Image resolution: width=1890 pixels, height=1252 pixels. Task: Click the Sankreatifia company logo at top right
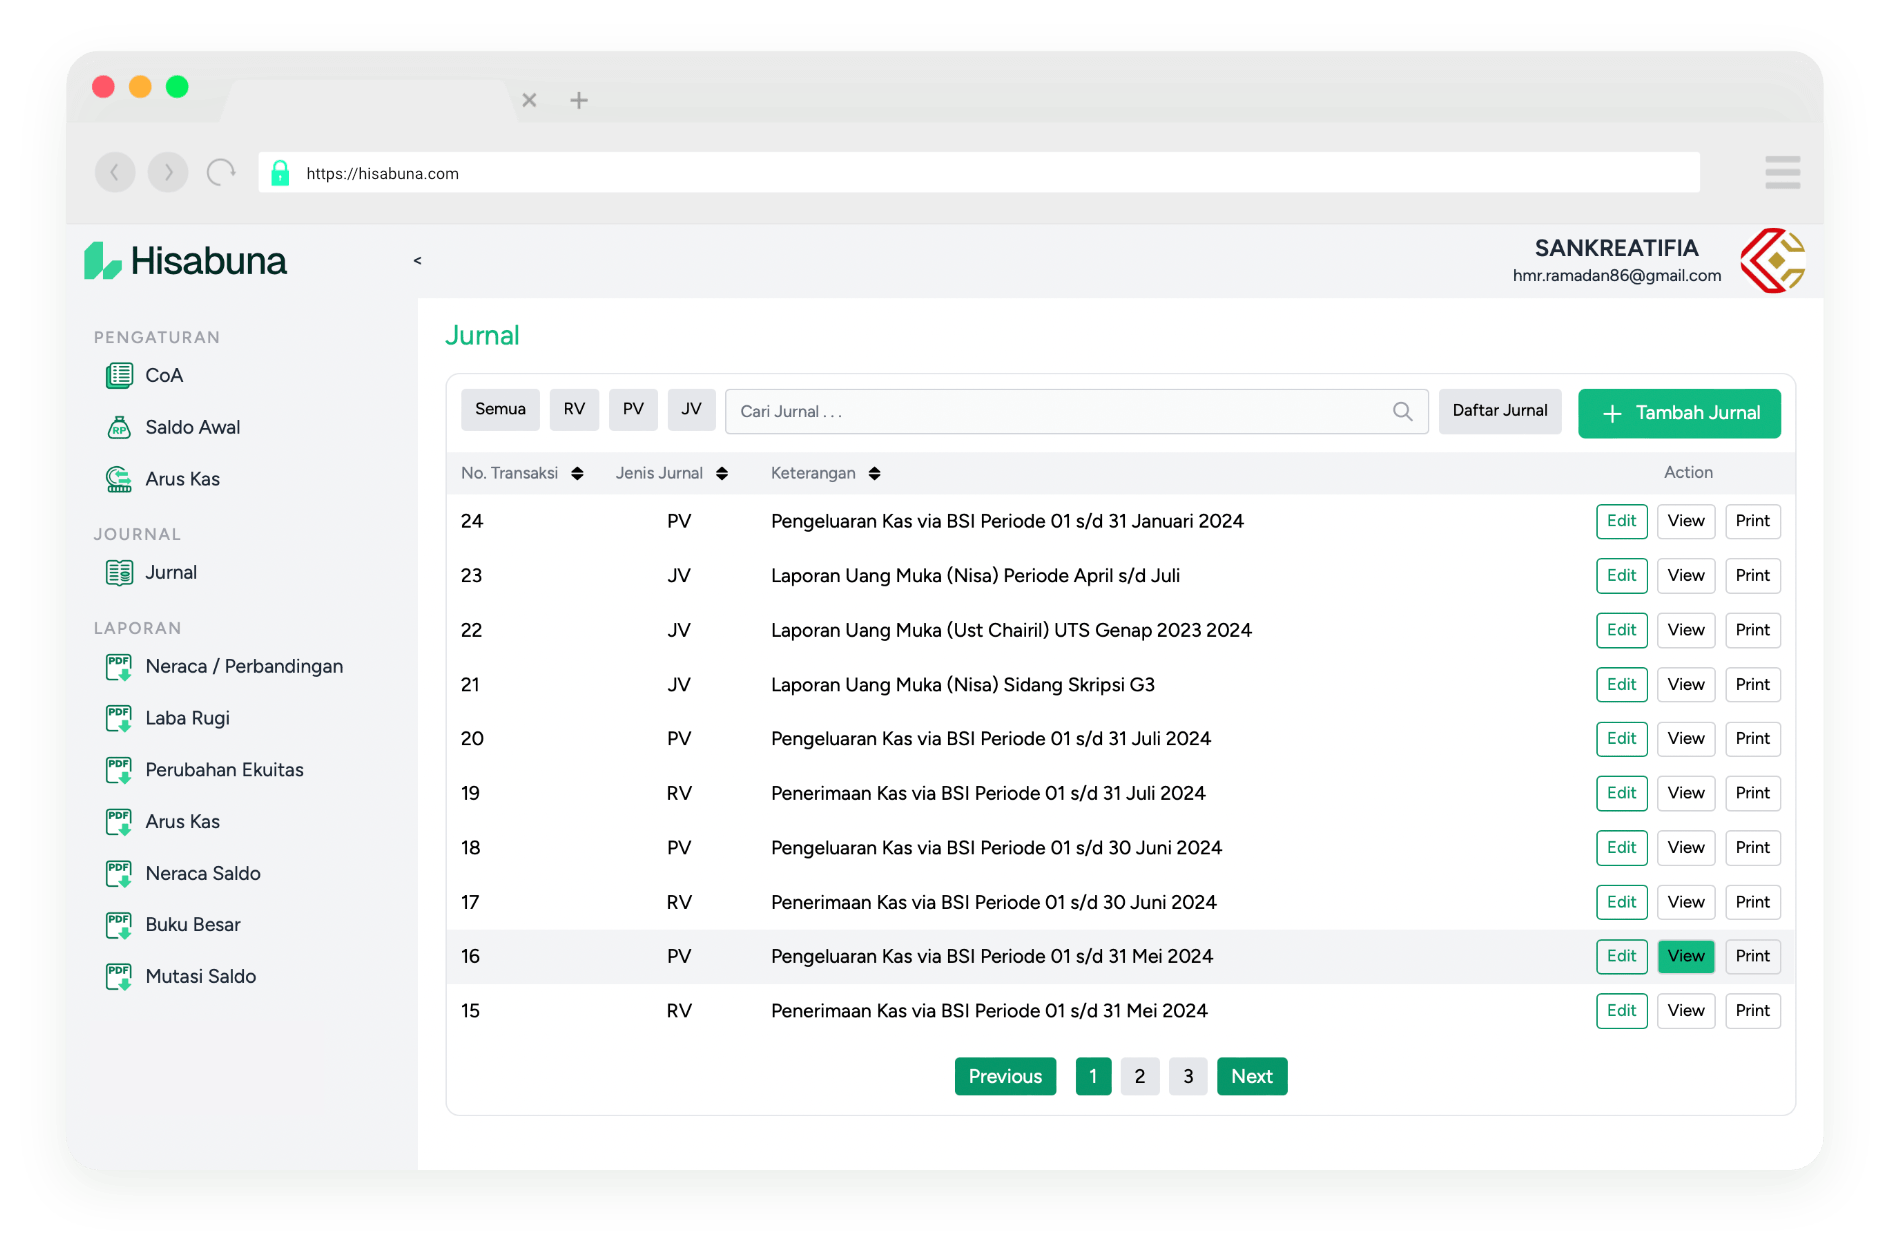coord(1773,260)
